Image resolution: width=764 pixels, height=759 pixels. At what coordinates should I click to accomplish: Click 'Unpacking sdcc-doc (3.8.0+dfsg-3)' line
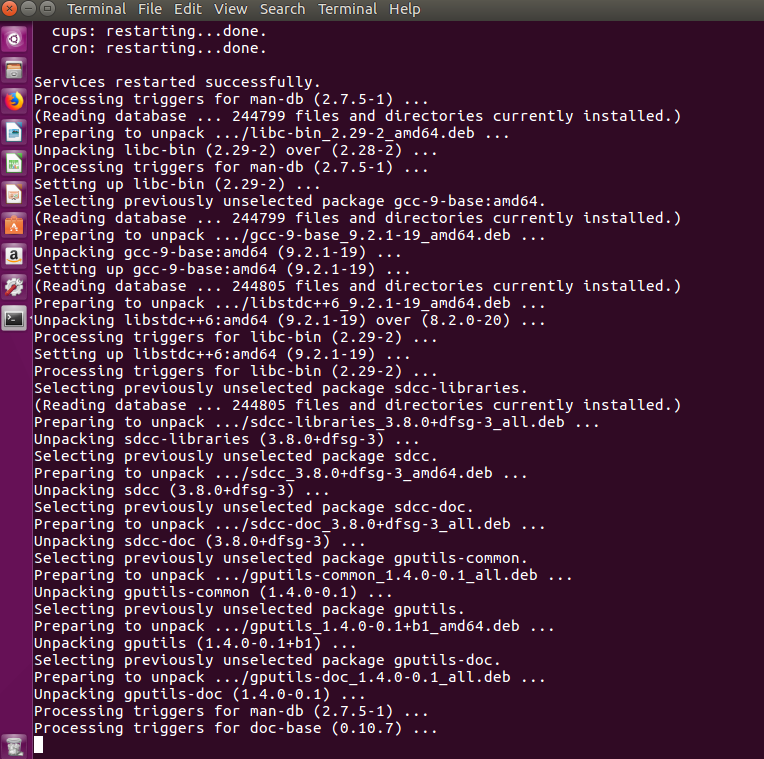point(199,541)
